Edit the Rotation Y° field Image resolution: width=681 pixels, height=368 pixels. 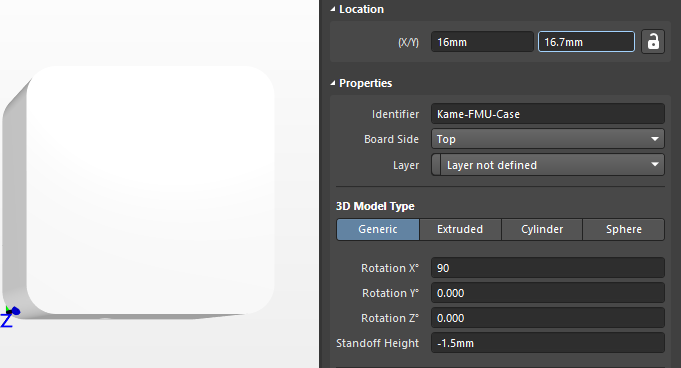coord(548,293)
